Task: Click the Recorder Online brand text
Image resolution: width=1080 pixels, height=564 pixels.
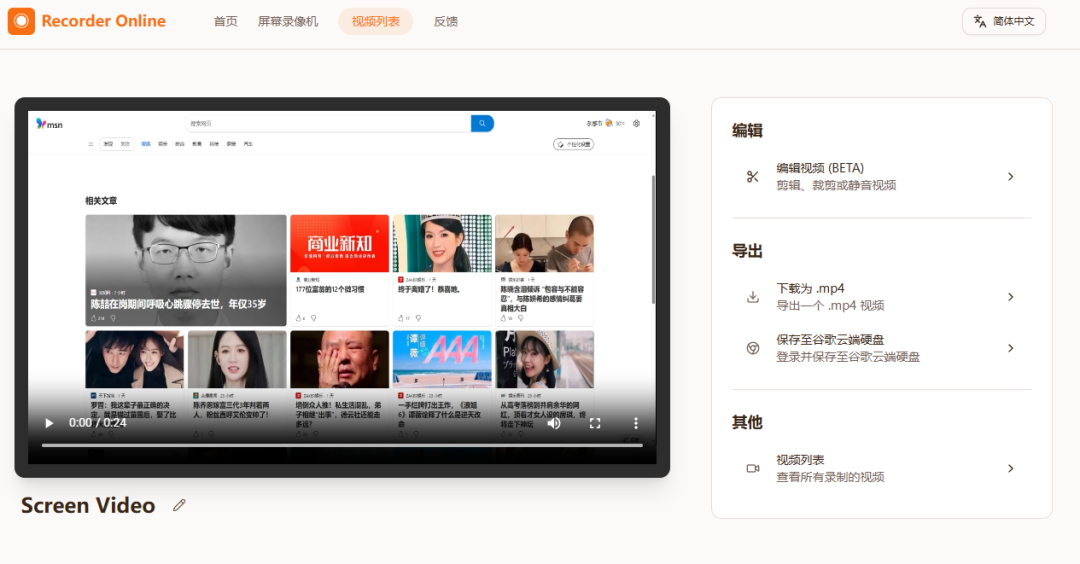Action: (x=103, y=21)
